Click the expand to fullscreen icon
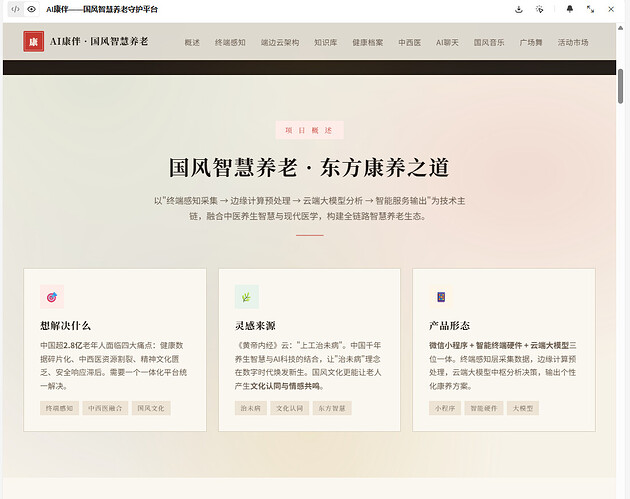The image size is (630, 499). click(590, 9)
